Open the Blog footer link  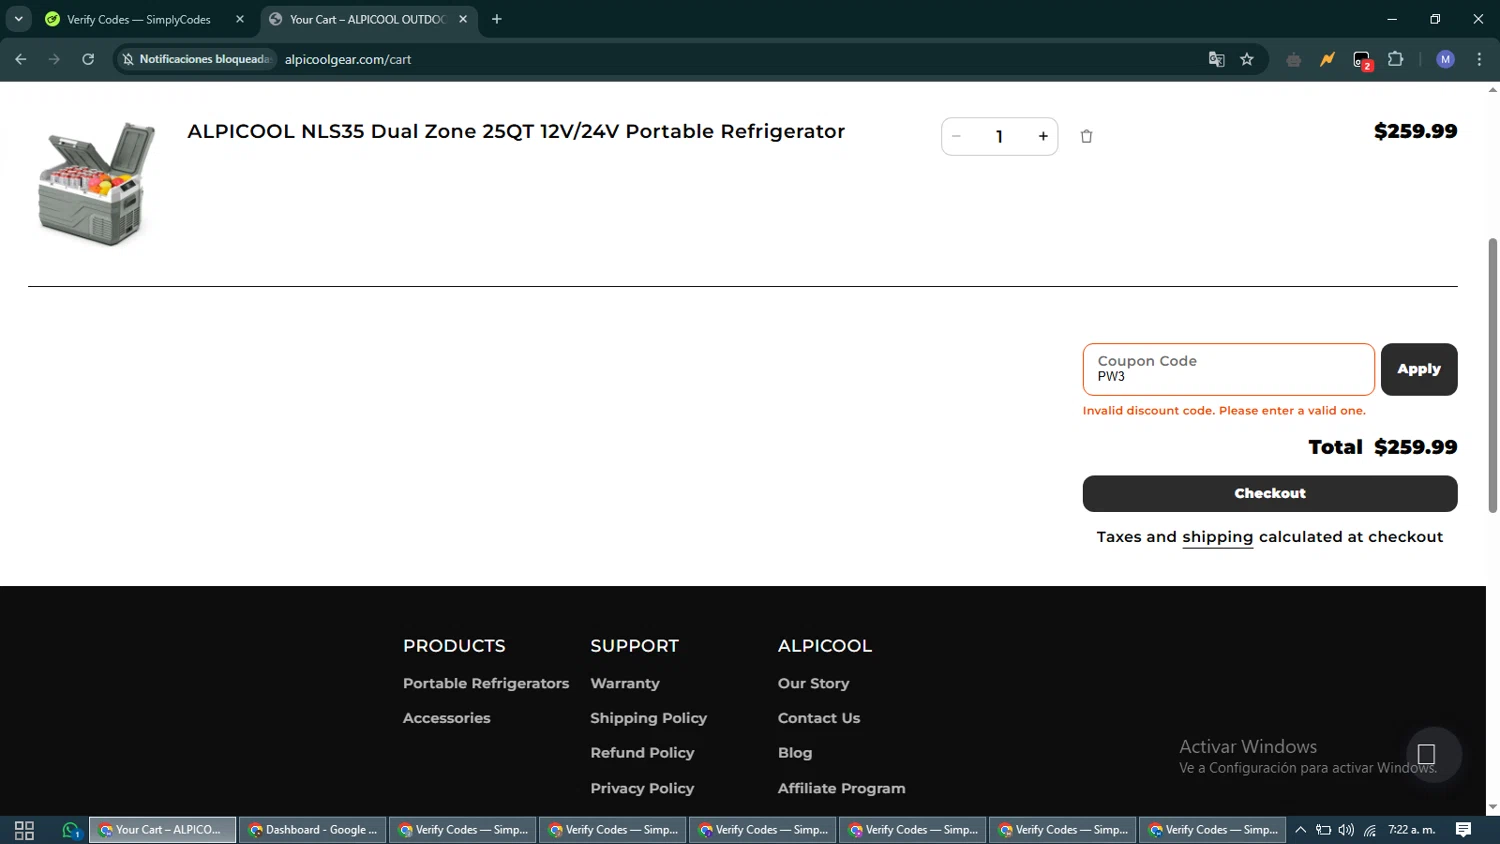click(x=795, y=753)
